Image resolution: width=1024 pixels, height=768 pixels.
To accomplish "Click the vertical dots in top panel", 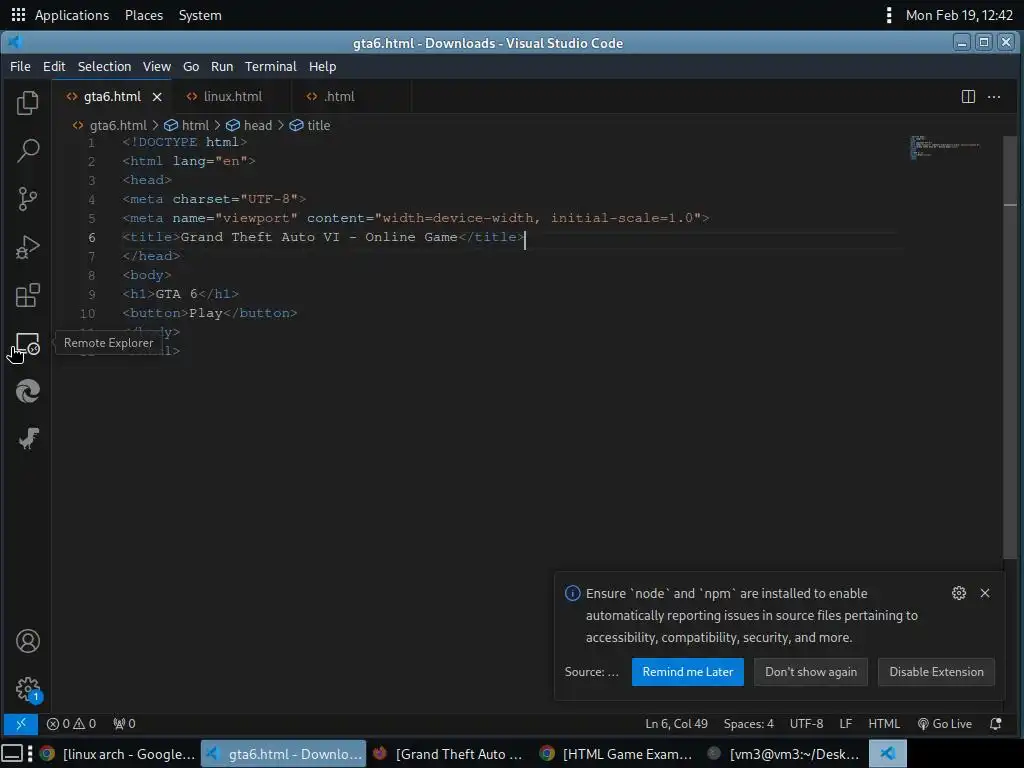I will tap(888, 14).
